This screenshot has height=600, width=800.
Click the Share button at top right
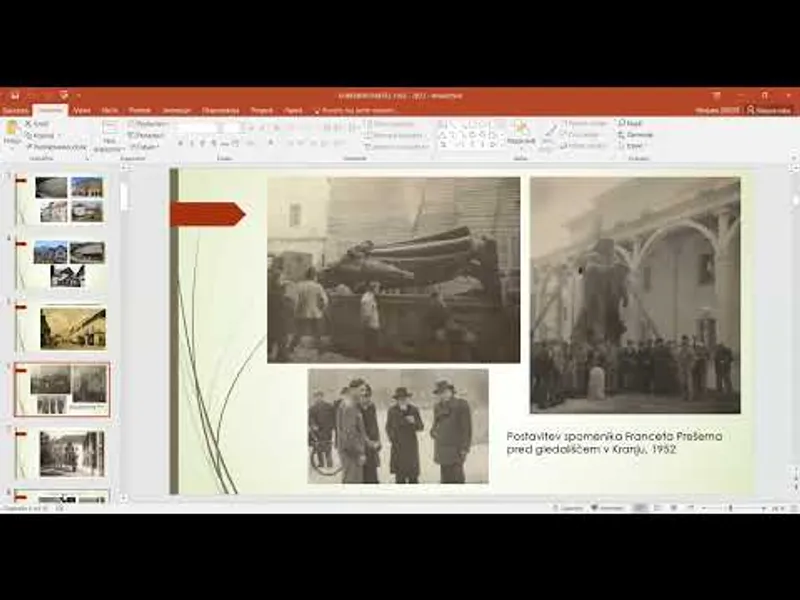(770, 110)
